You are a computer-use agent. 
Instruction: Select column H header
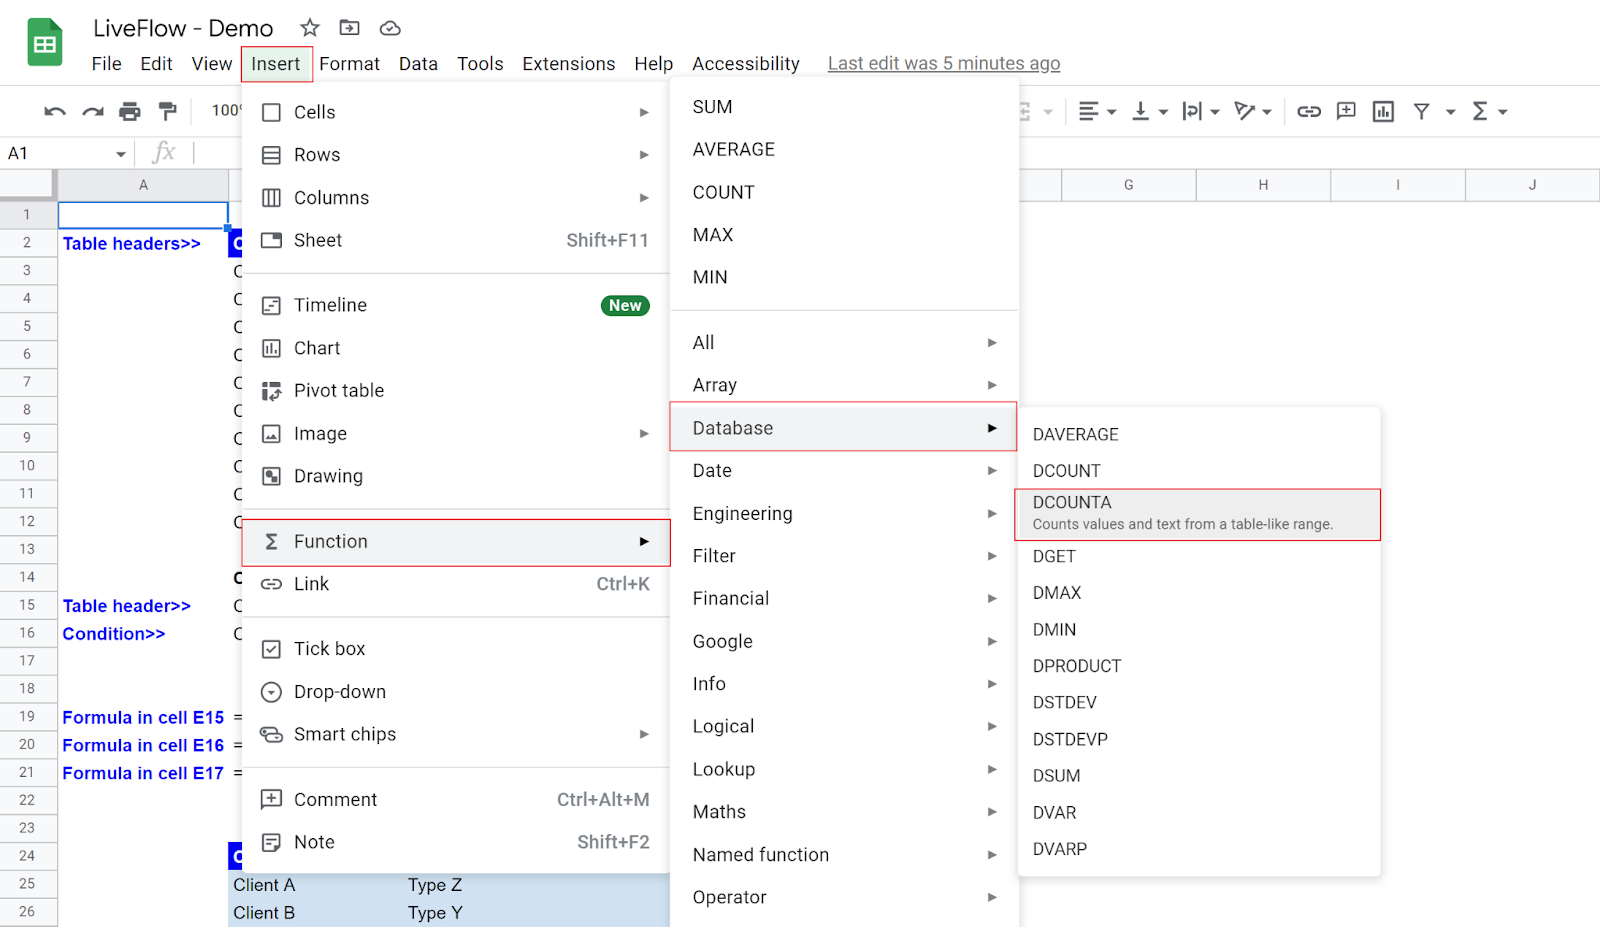pyautogui.click(x=1263, y=185)
